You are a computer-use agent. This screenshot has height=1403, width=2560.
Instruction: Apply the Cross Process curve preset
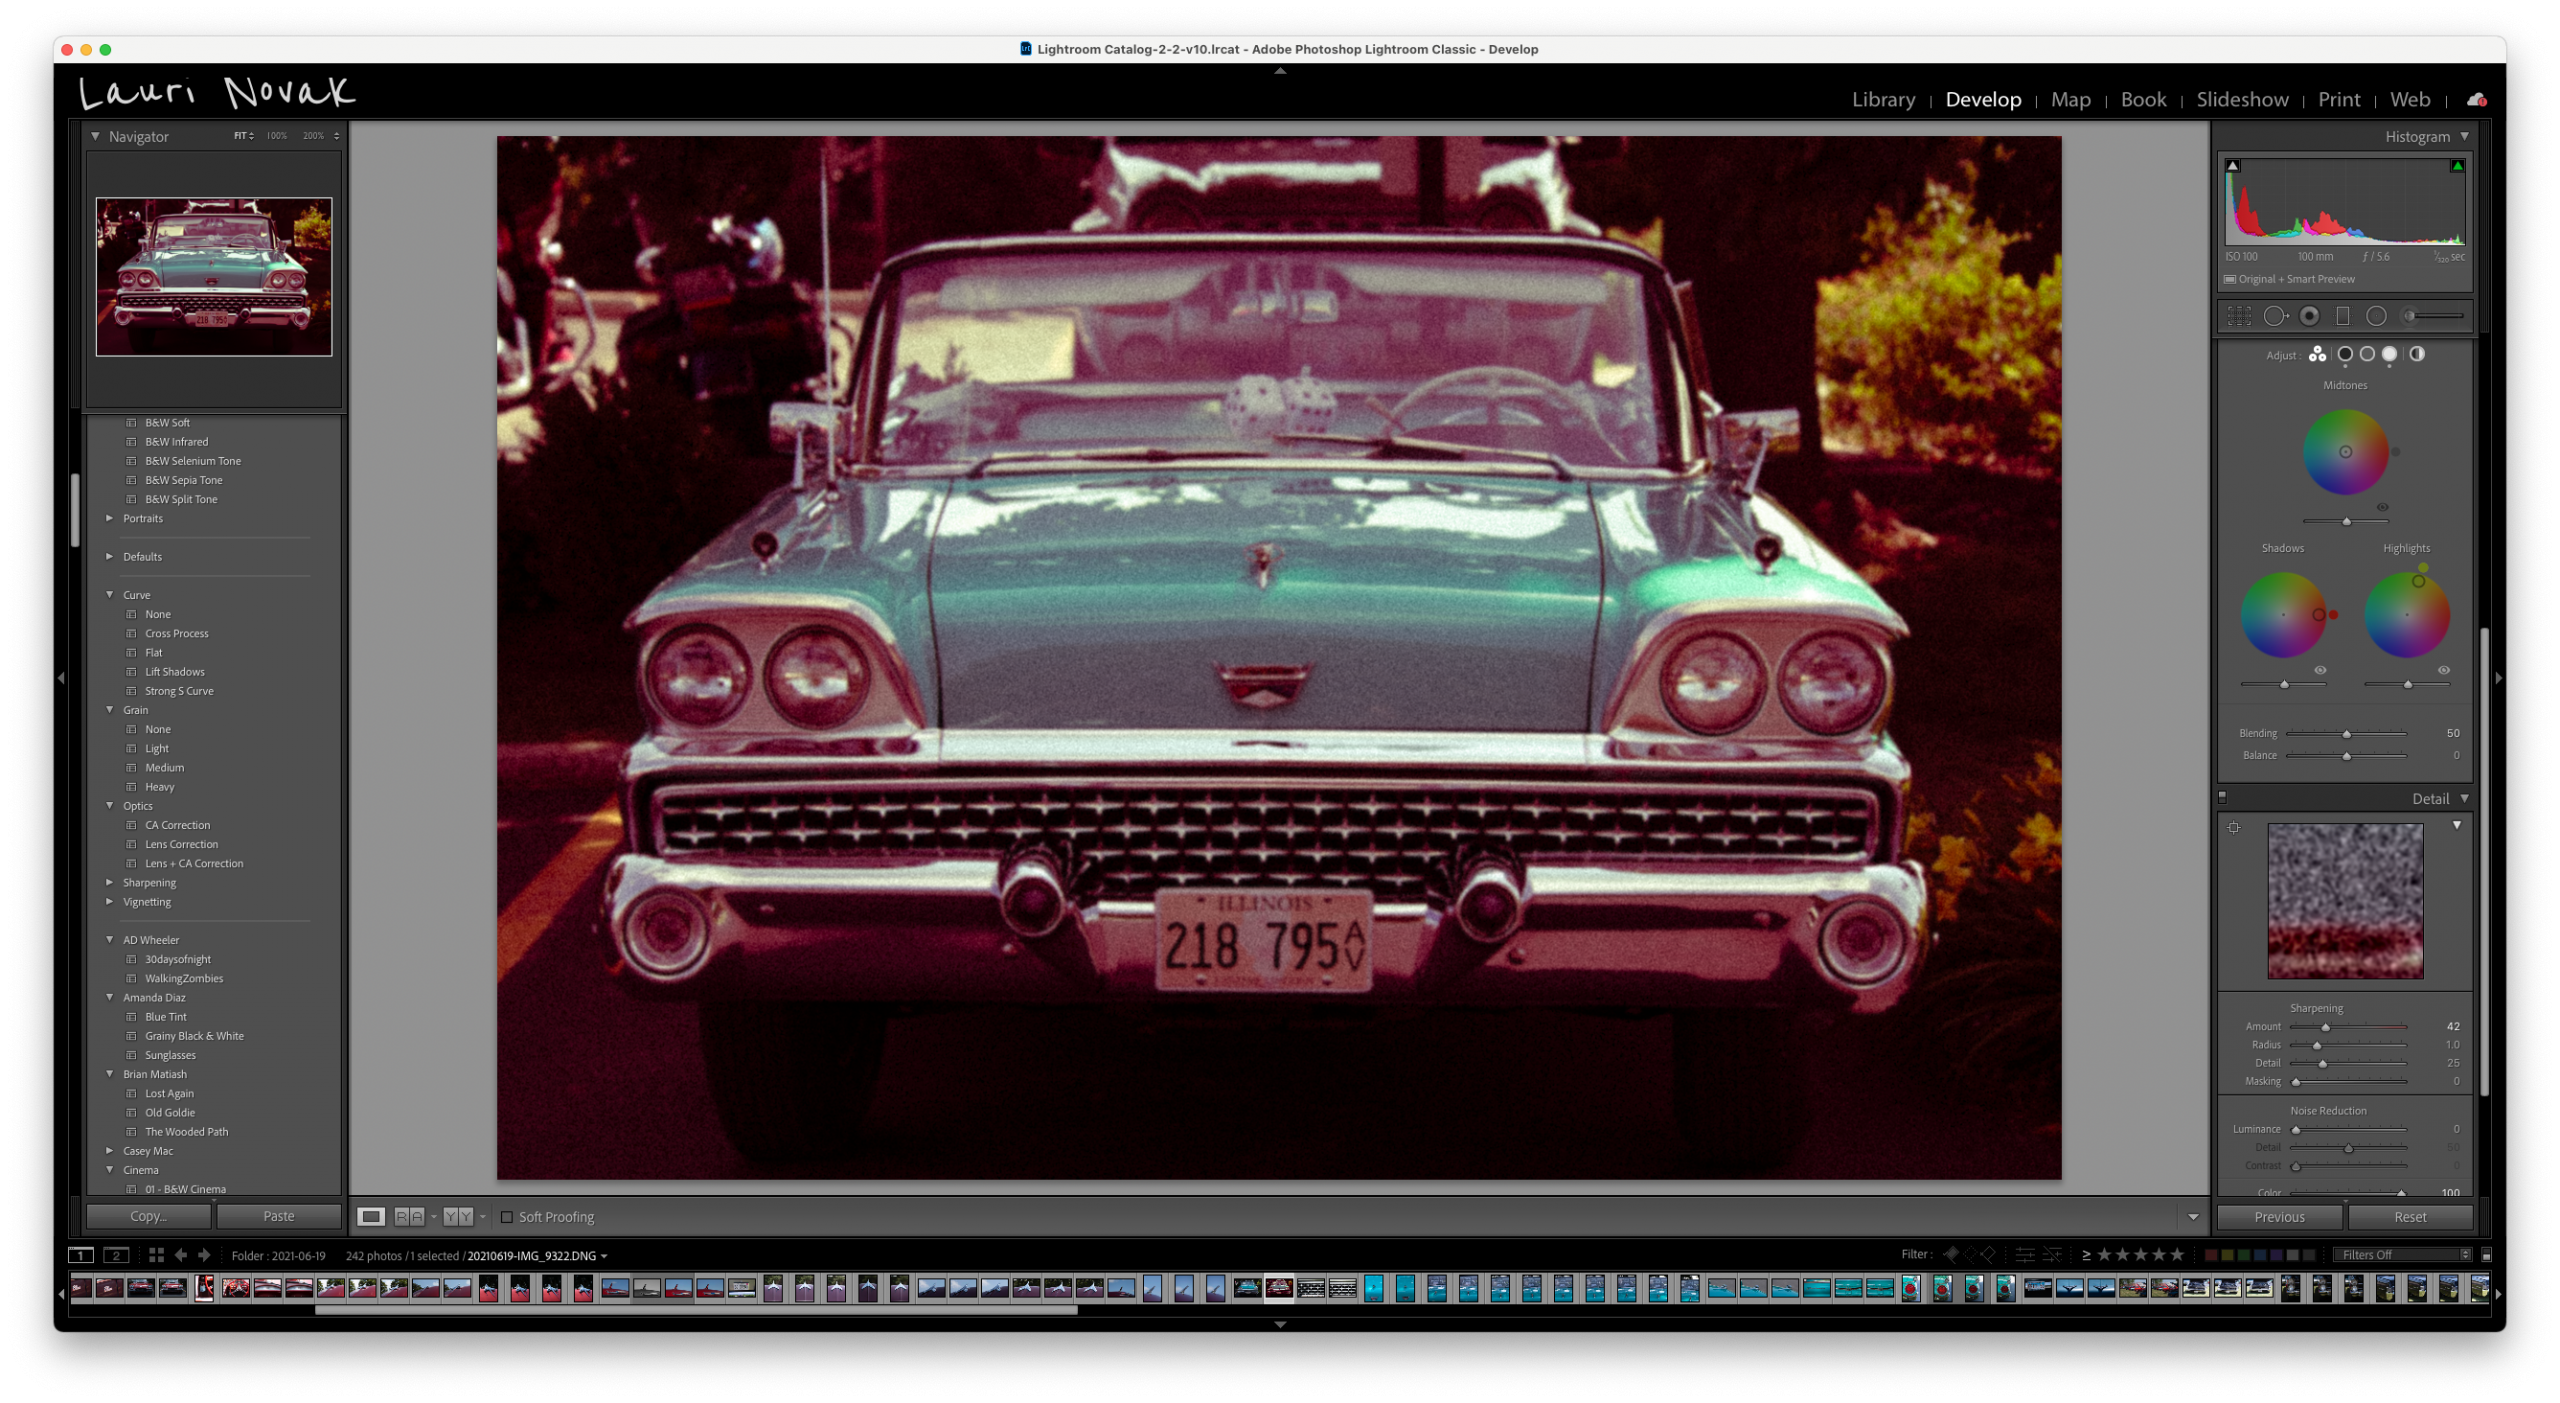[176, 633]
